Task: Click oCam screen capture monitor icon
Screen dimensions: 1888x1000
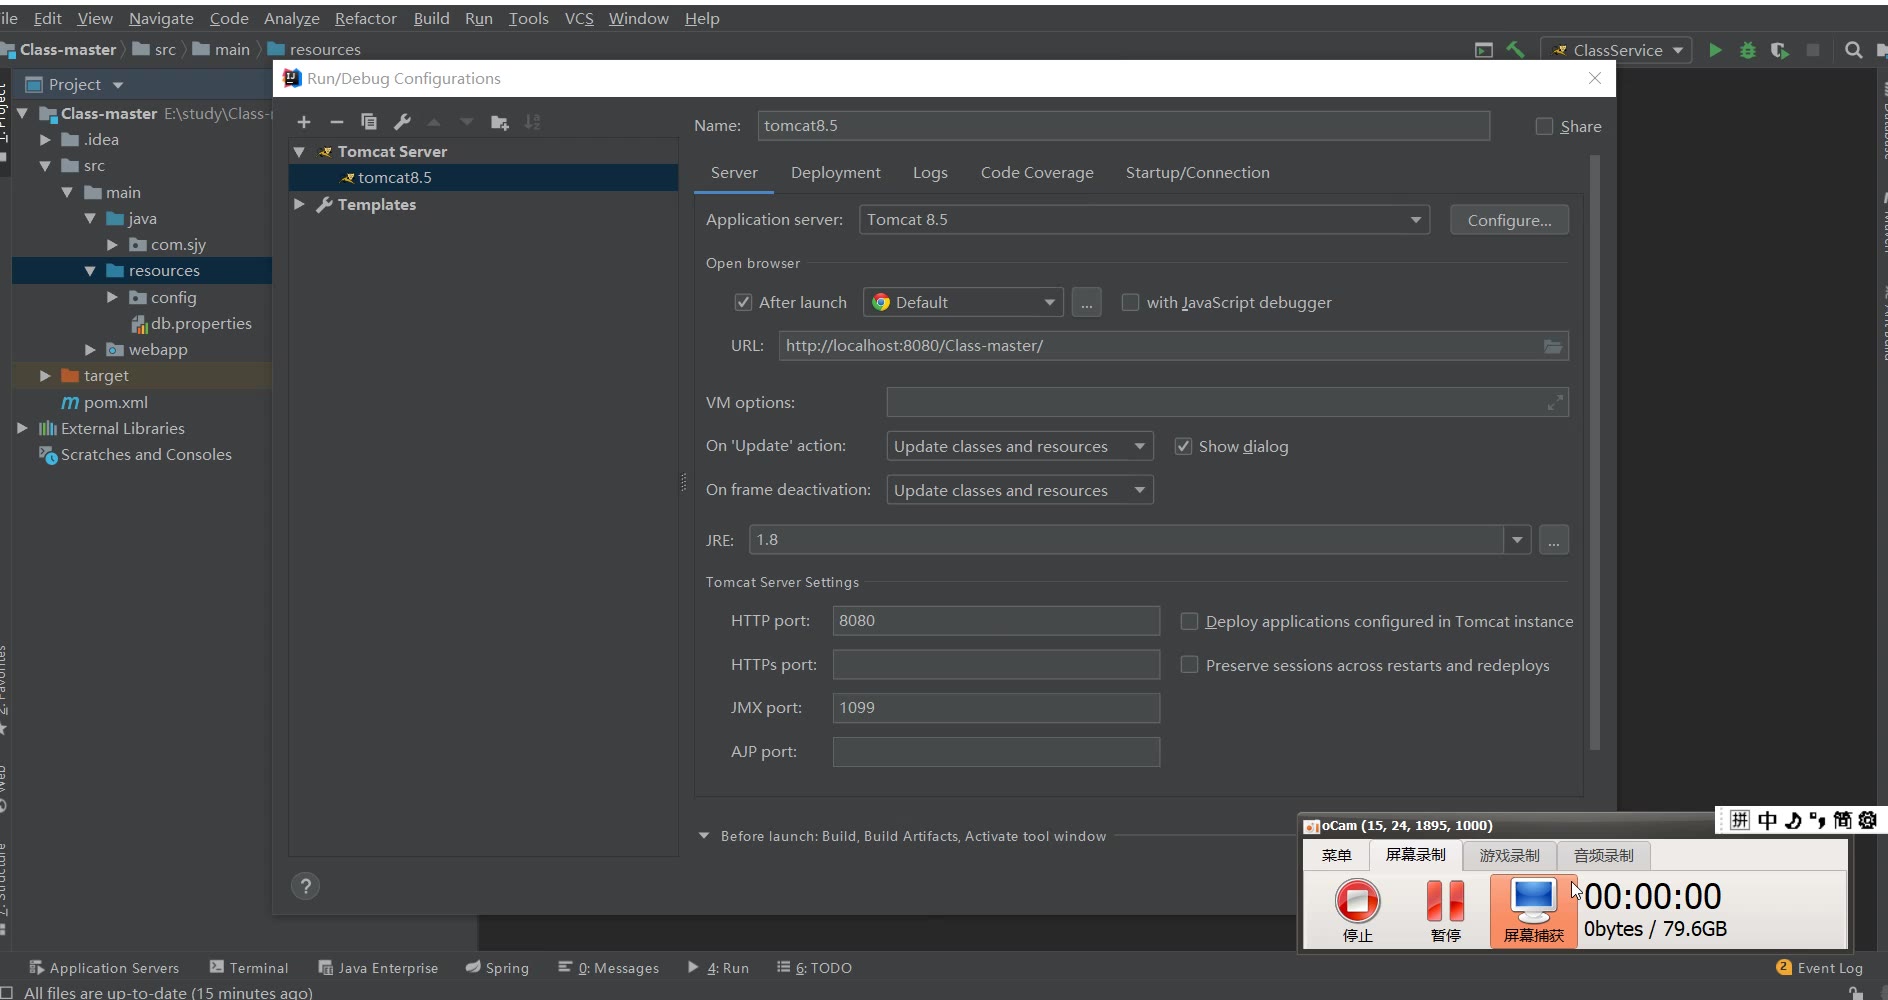Action: [x=1534, y=909]
